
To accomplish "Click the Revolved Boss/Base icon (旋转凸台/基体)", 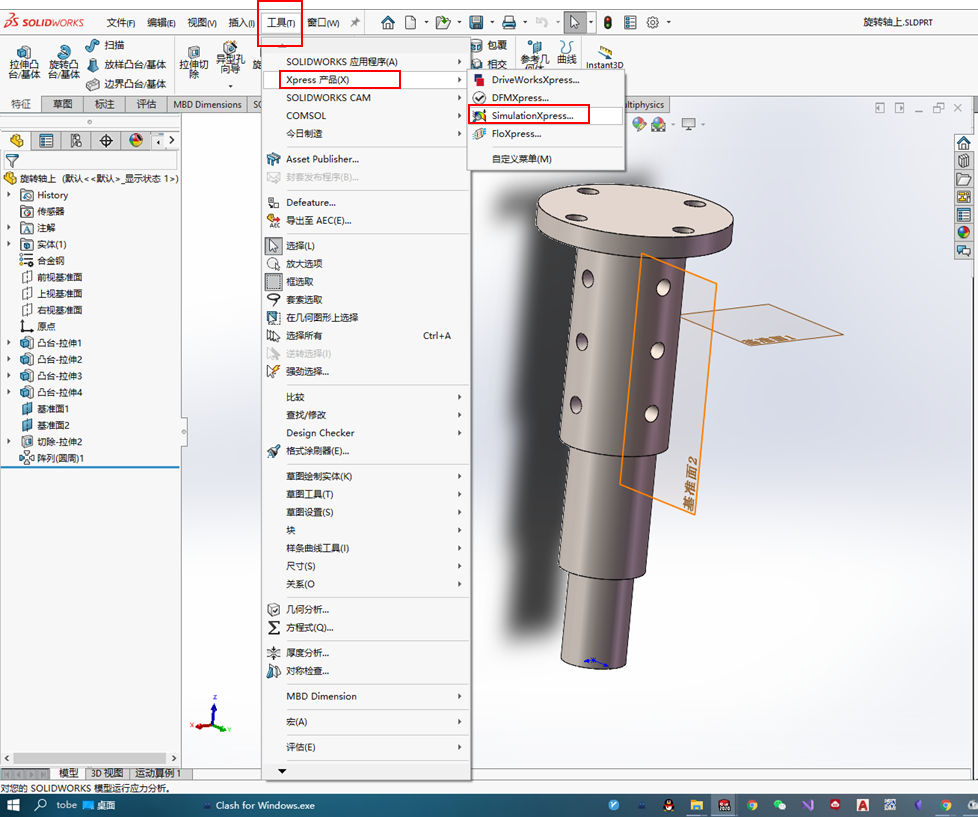I will [64, 62].
